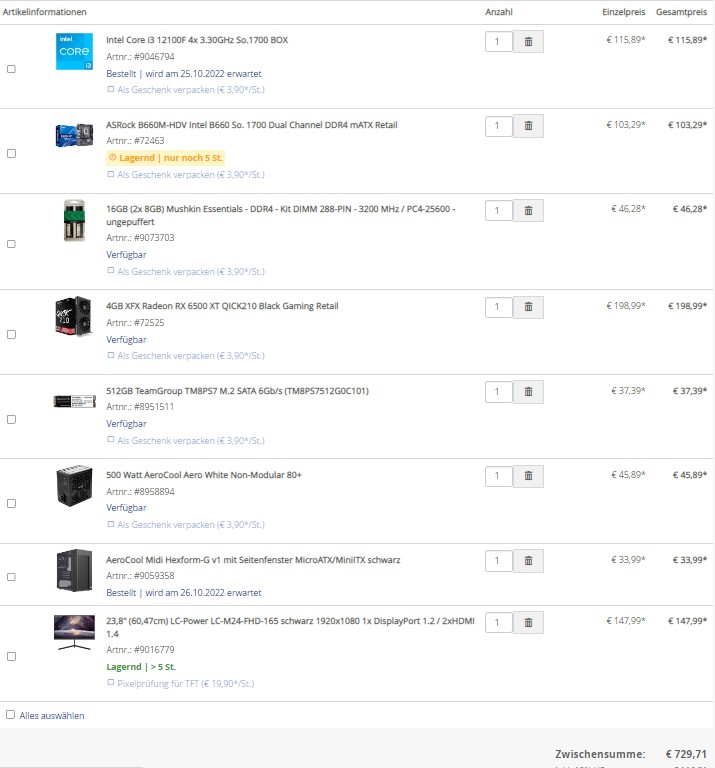Click the Intel Core i3 product thumbnail
715x768 pixels.
(x=74, y=51)
